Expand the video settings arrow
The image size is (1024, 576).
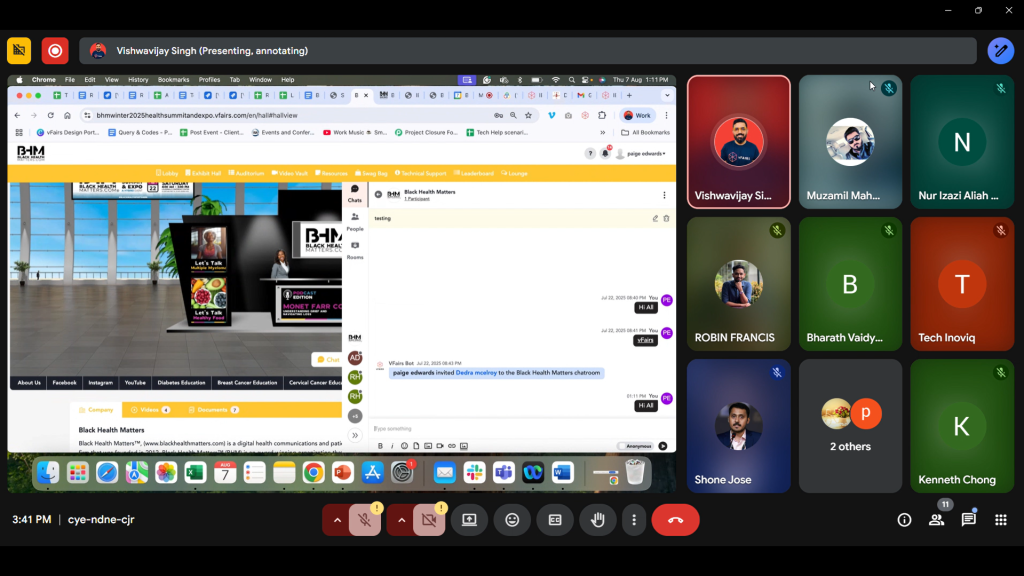point(401,520)
